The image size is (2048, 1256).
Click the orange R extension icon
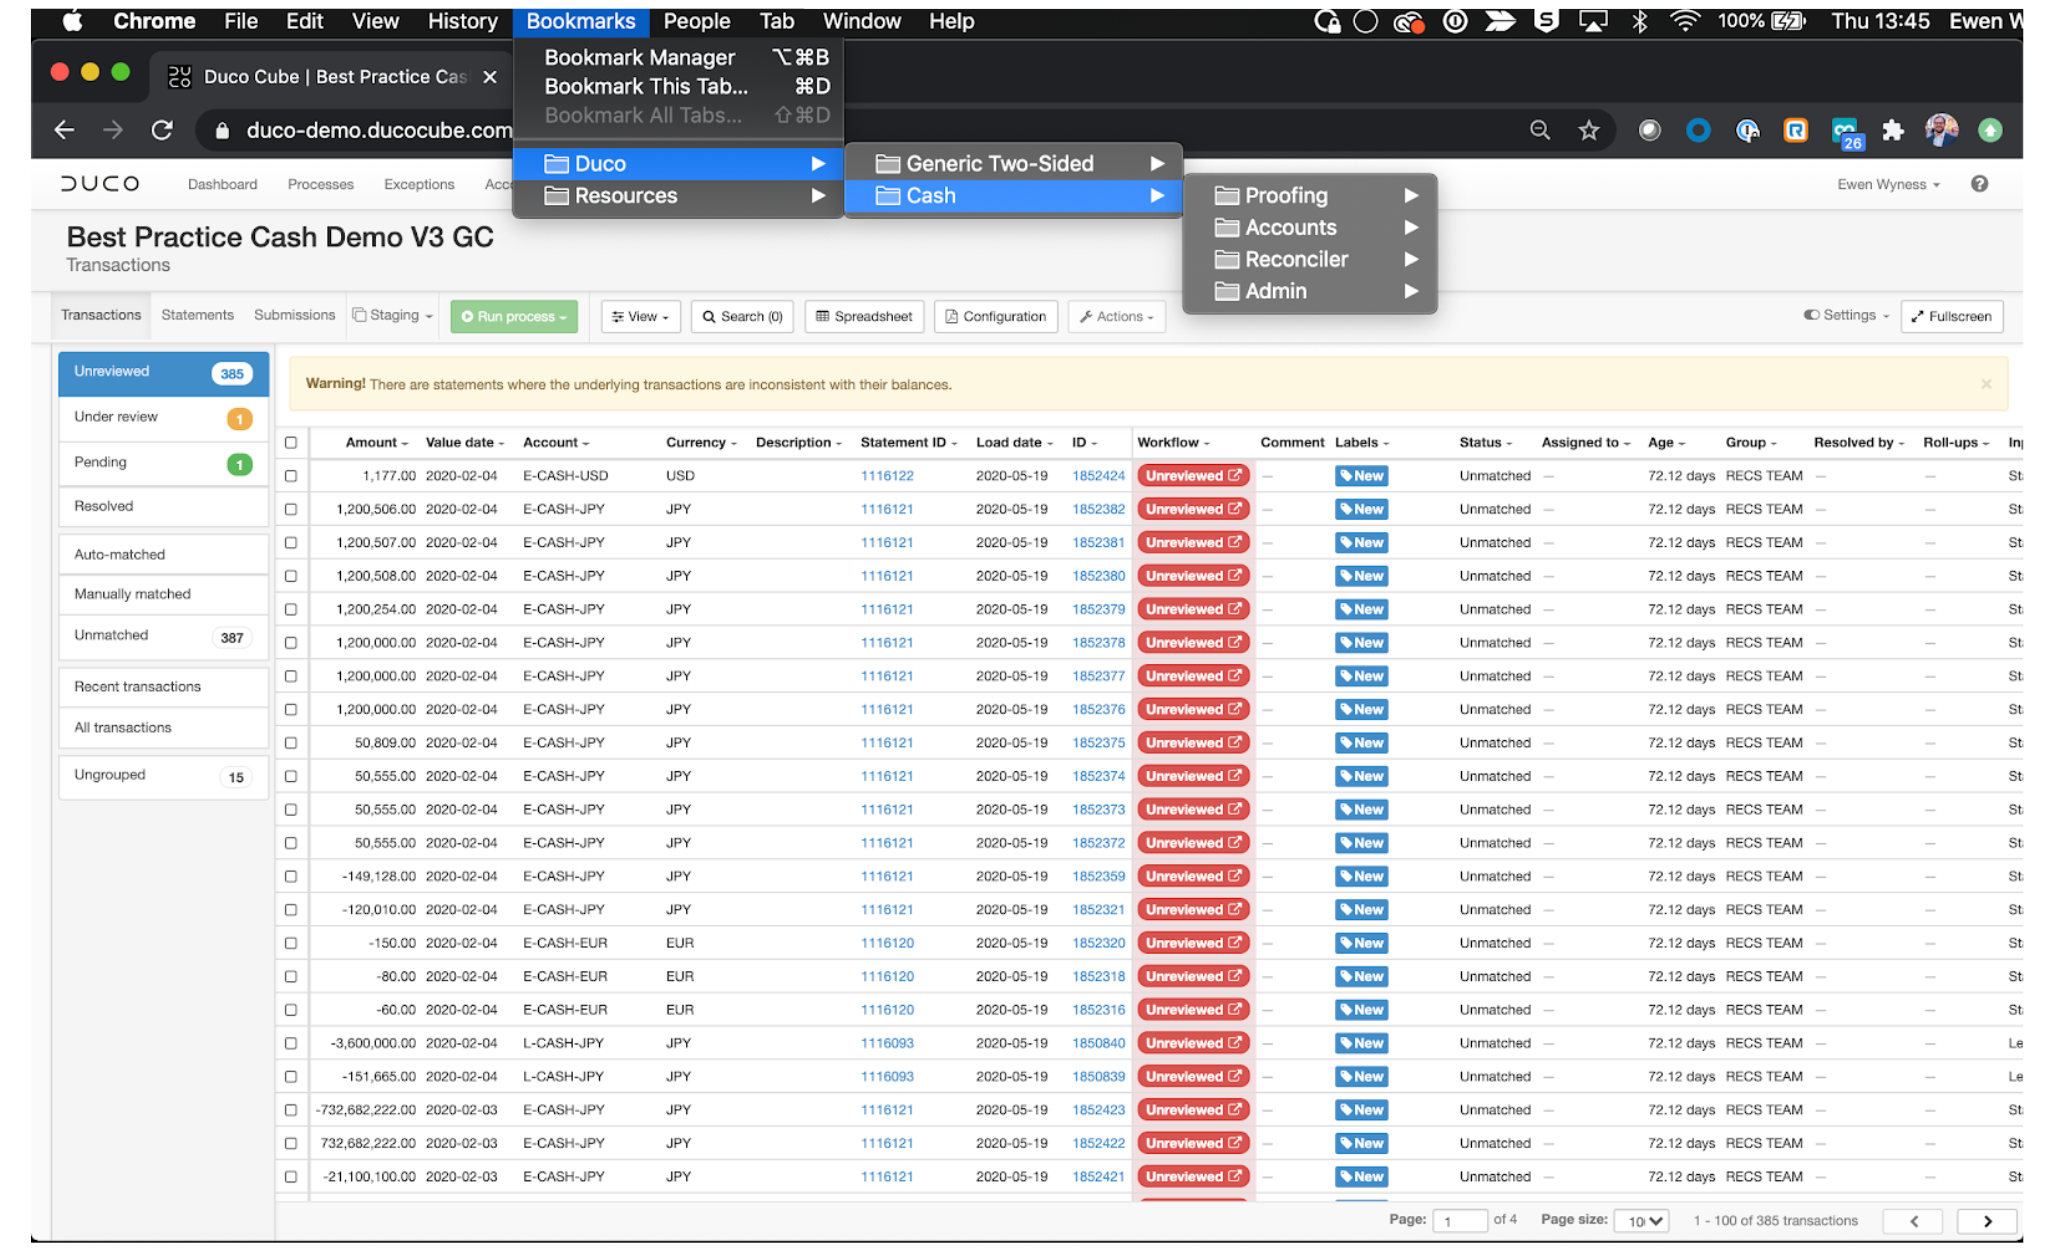tap(1795, 130)
